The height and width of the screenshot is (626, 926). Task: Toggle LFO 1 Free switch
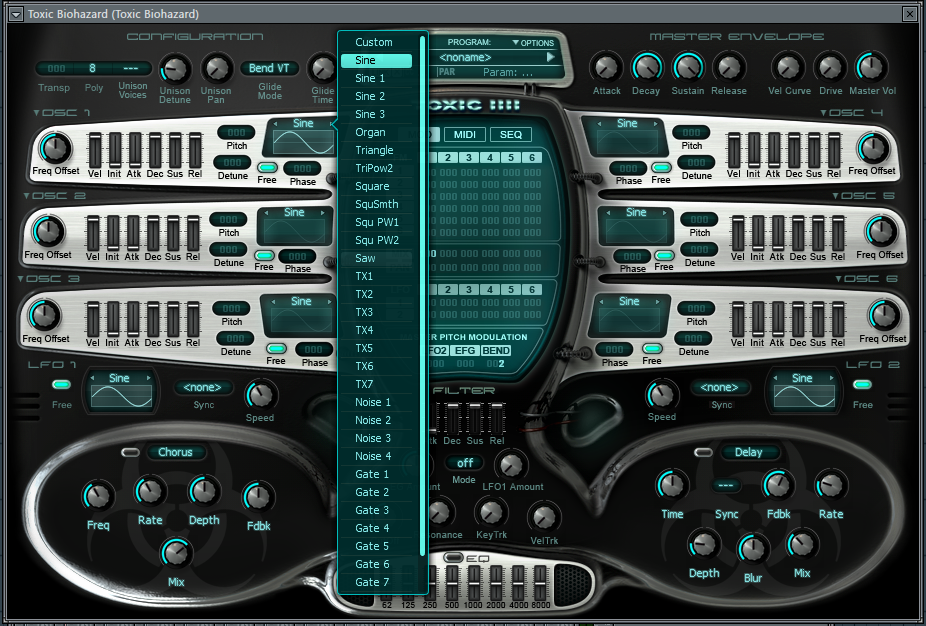pyautogui.click(x=61, y=385)
